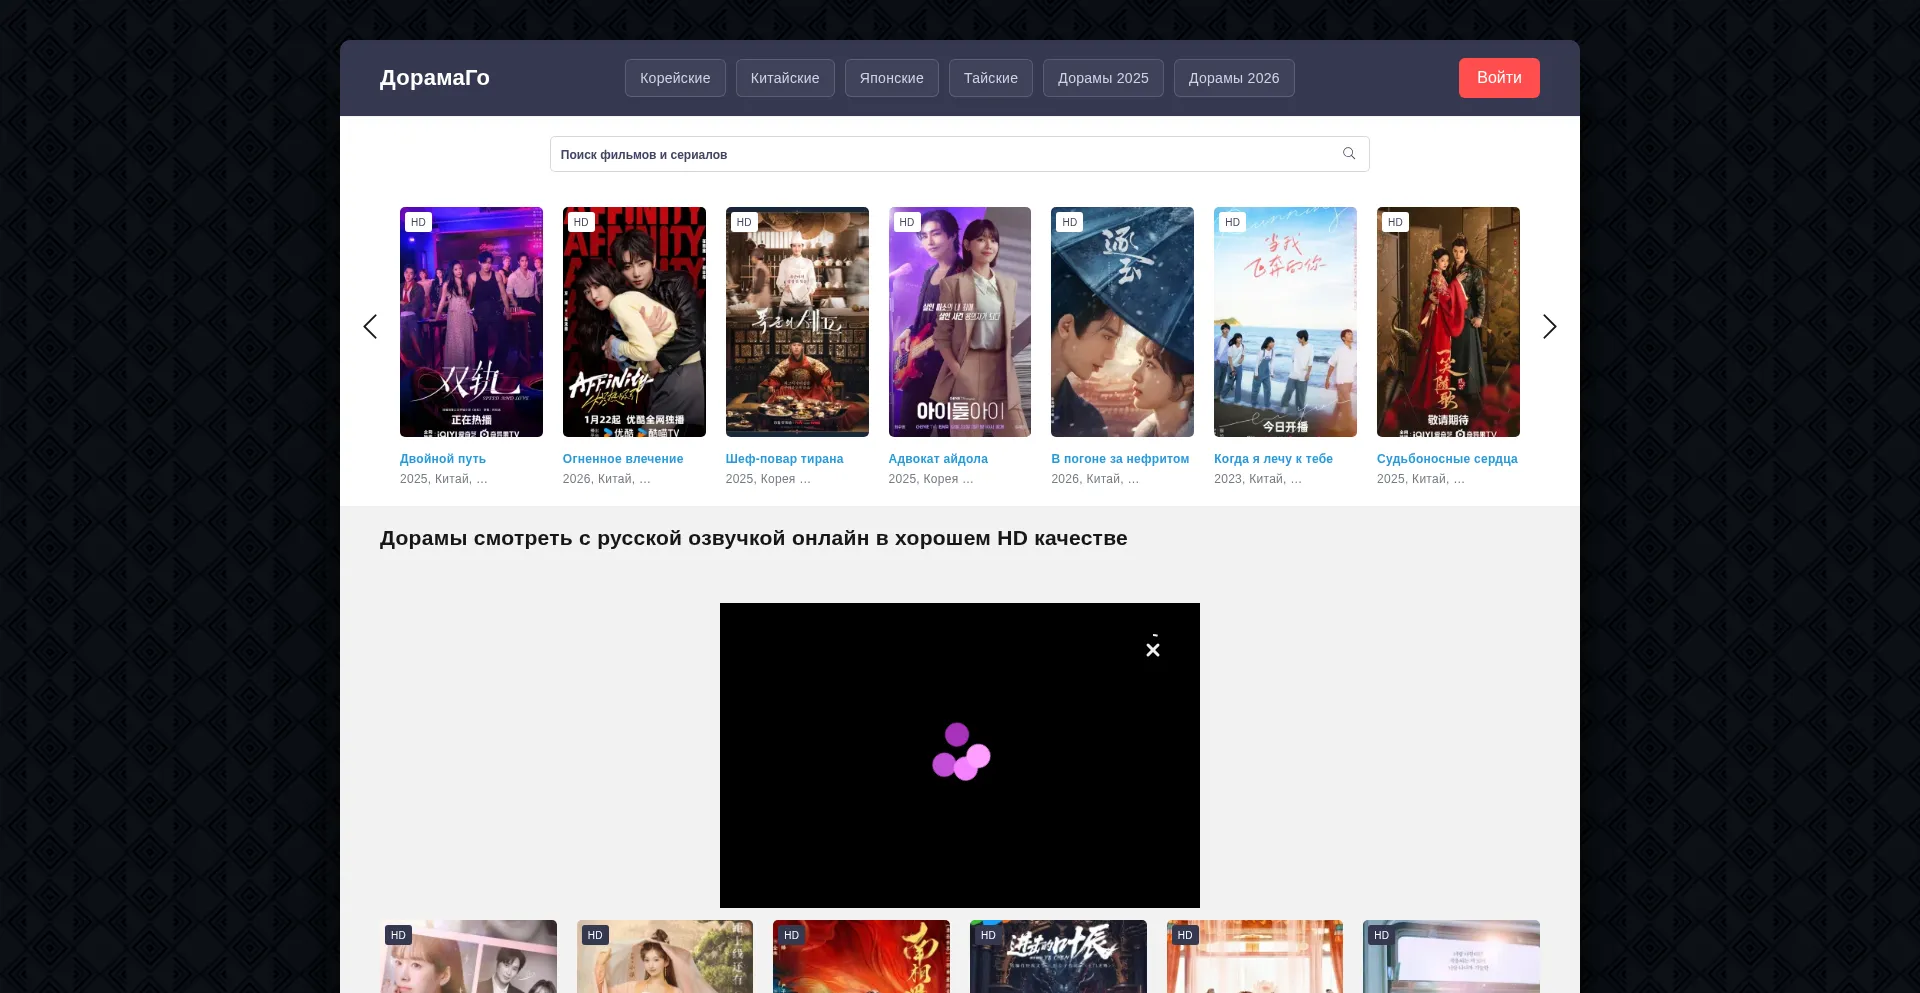This screenshot has width=1920, height=993.
Task: Click "2026, Китай, ..." under Огненное влечение
Action: click(x=607, y=479)
